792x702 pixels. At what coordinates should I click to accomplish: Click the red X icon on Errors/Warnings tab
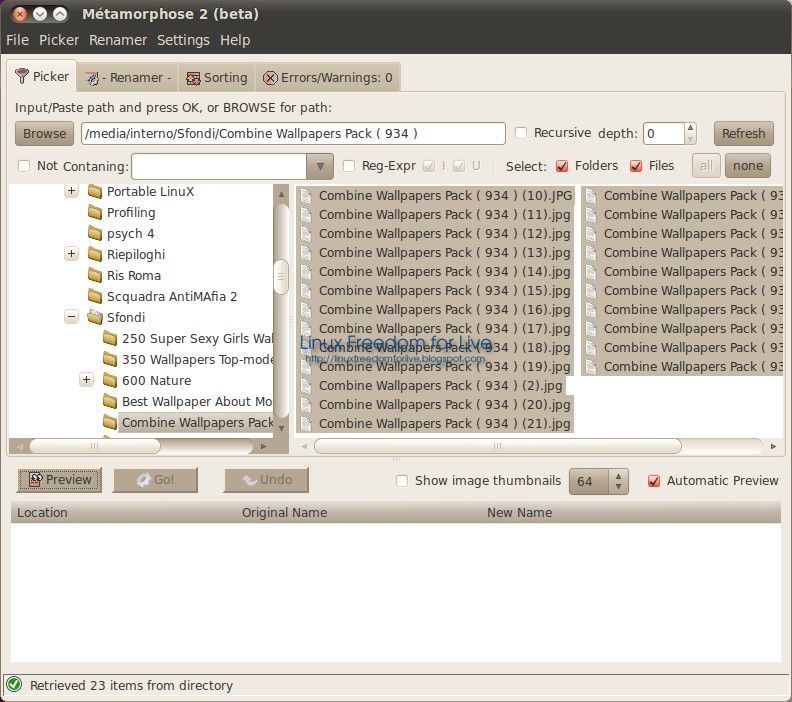(x=270, y=78)
